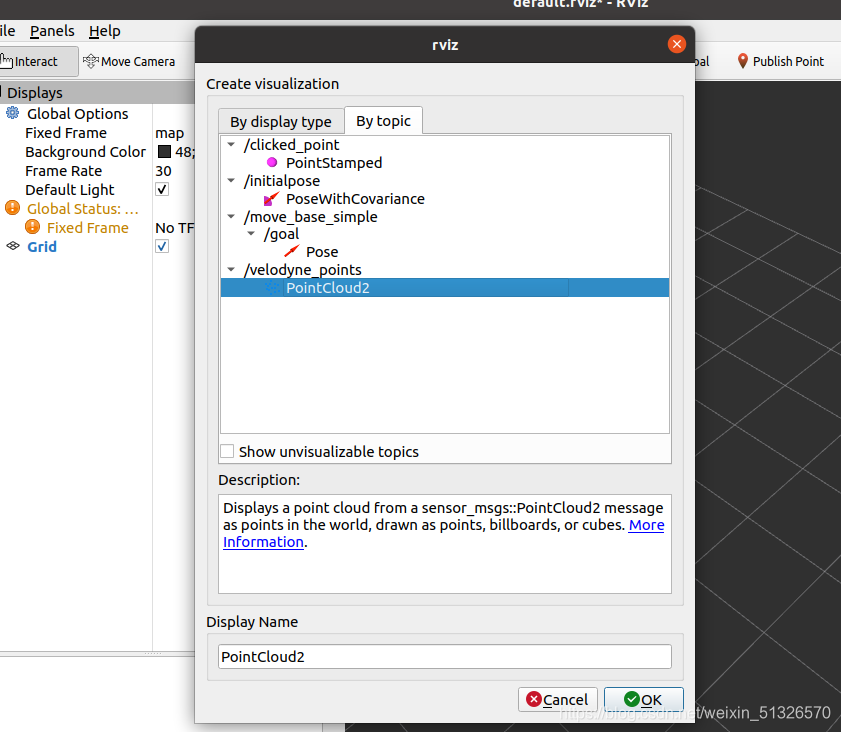This screenshot has height=732, width=841.
Task: Click the /move_base_simple topic label
Action: (311, 217)
